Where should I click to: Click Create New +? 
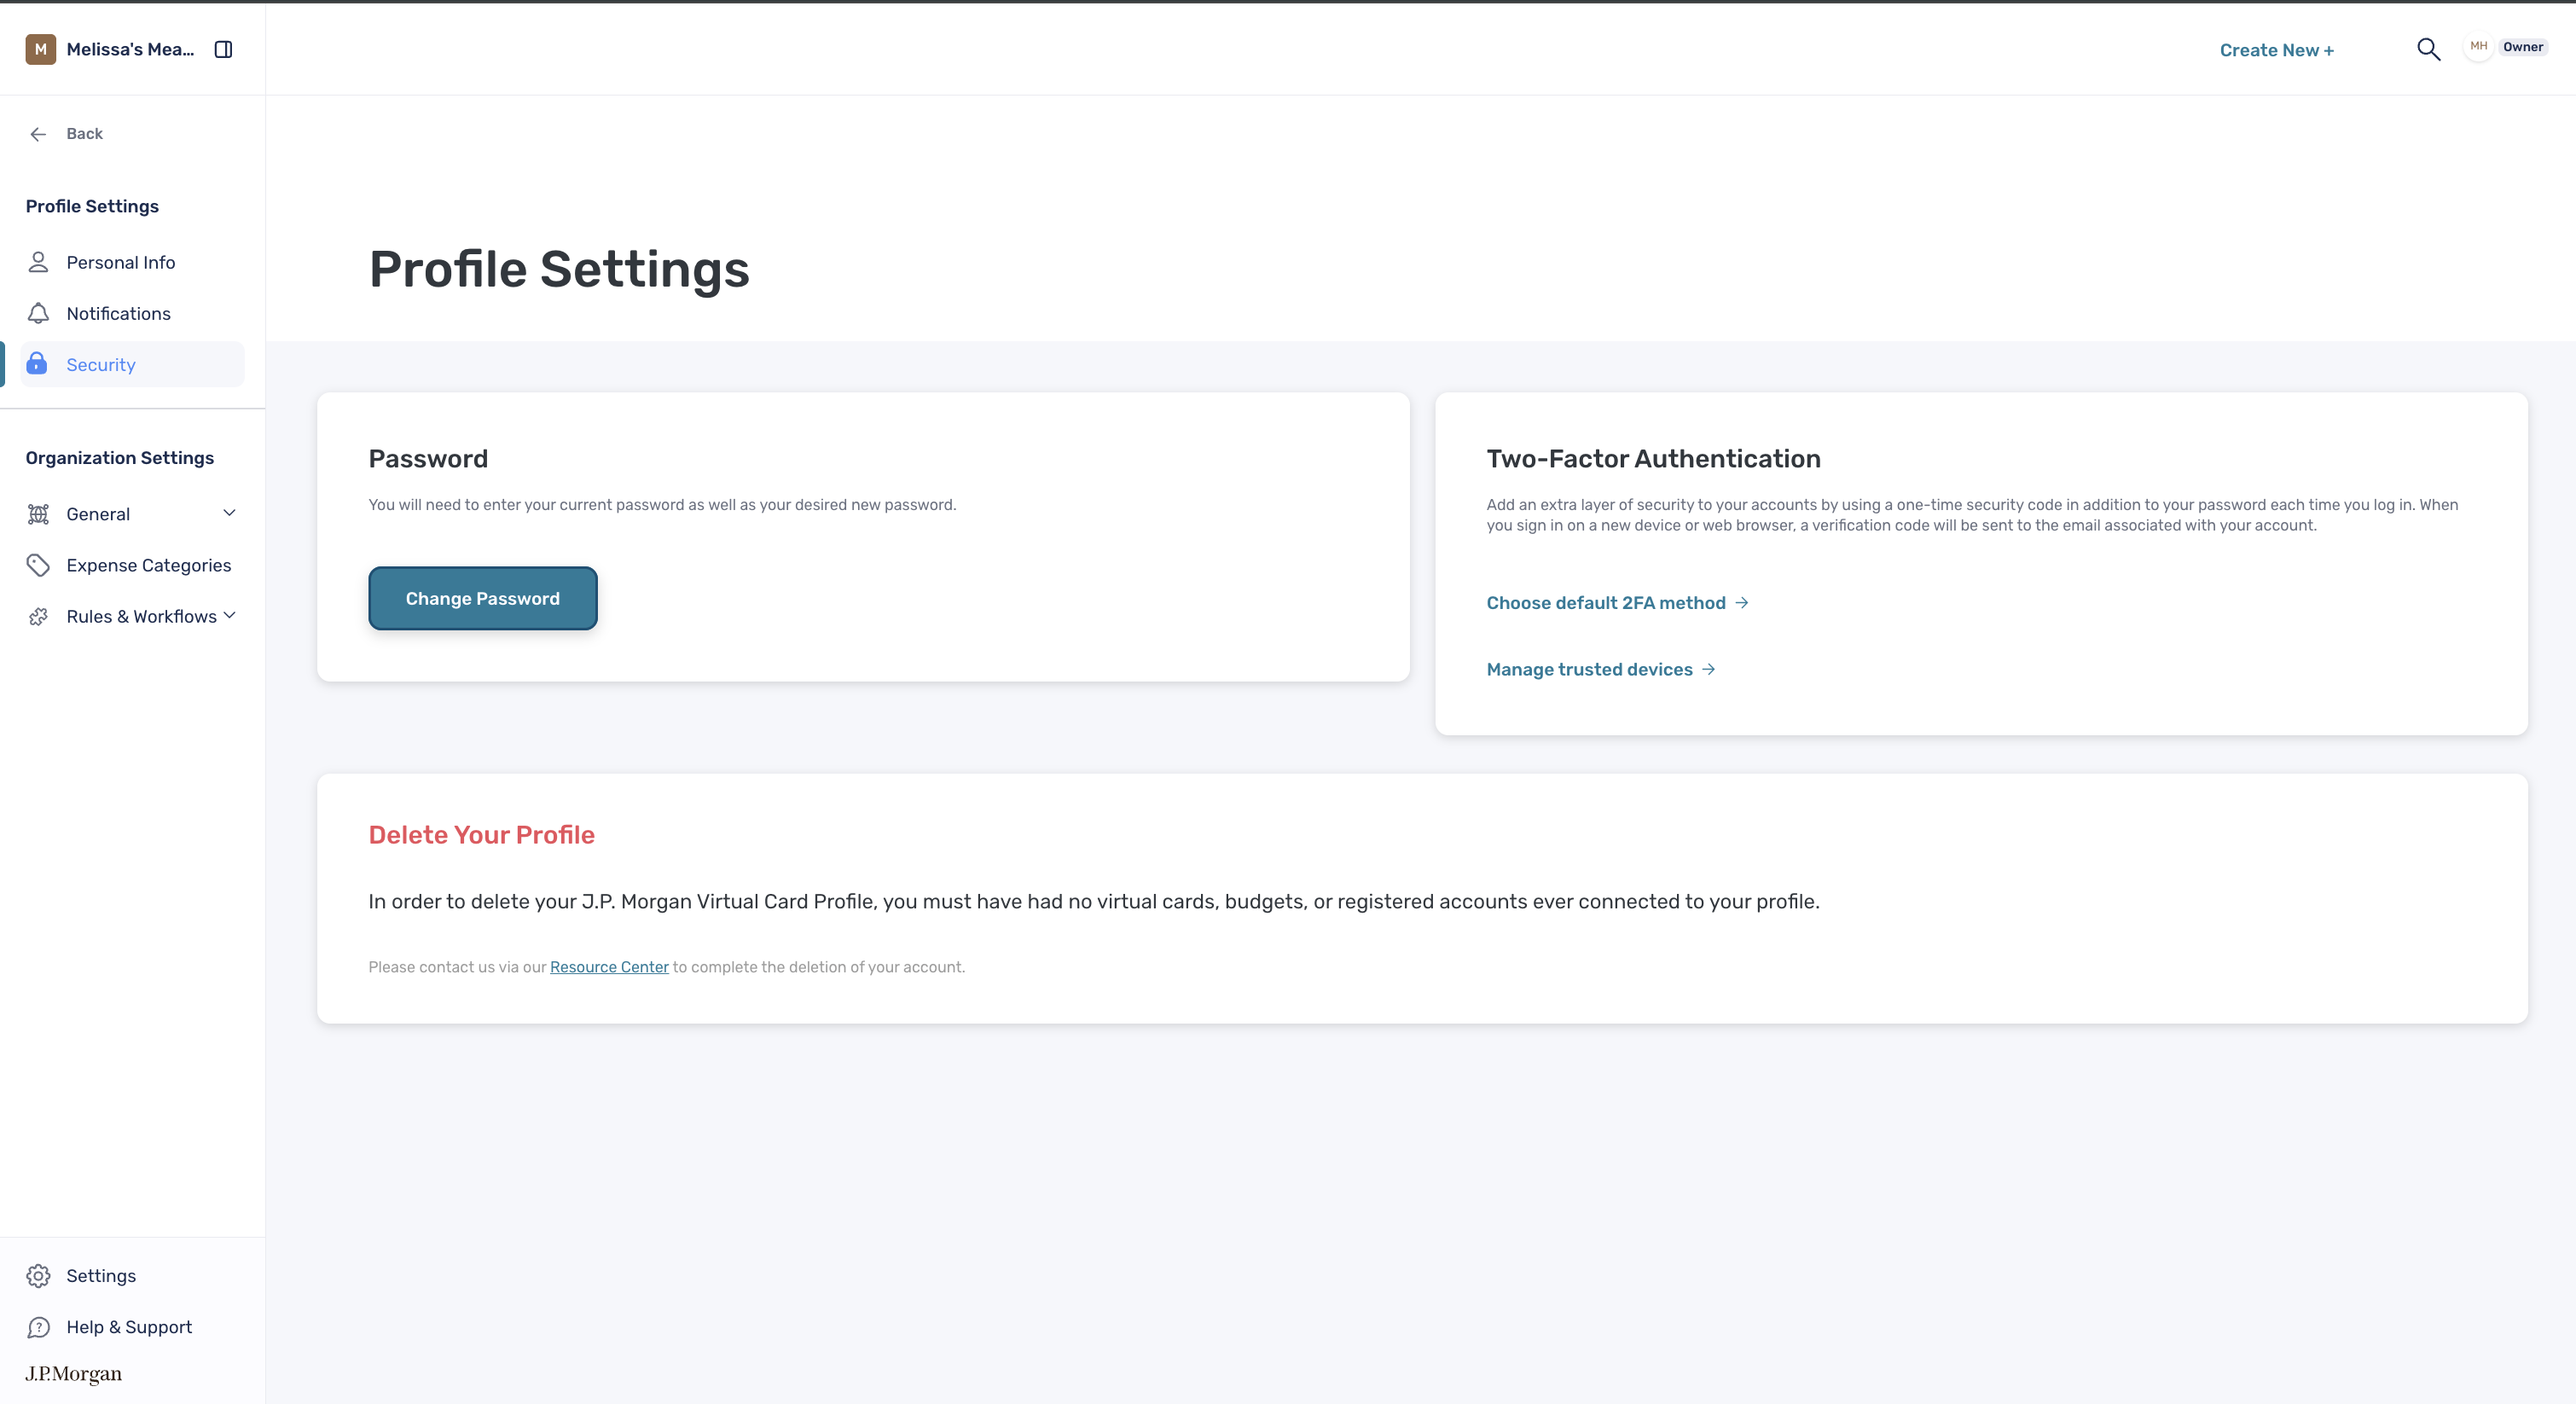2277,50
